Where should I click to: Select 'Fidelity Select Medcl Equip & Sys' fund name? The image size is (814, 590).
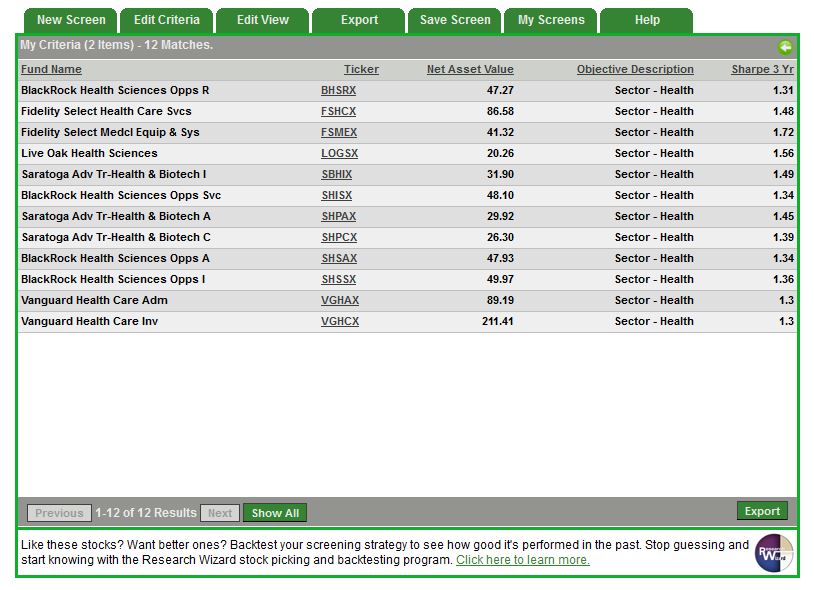tap(111, 132)
